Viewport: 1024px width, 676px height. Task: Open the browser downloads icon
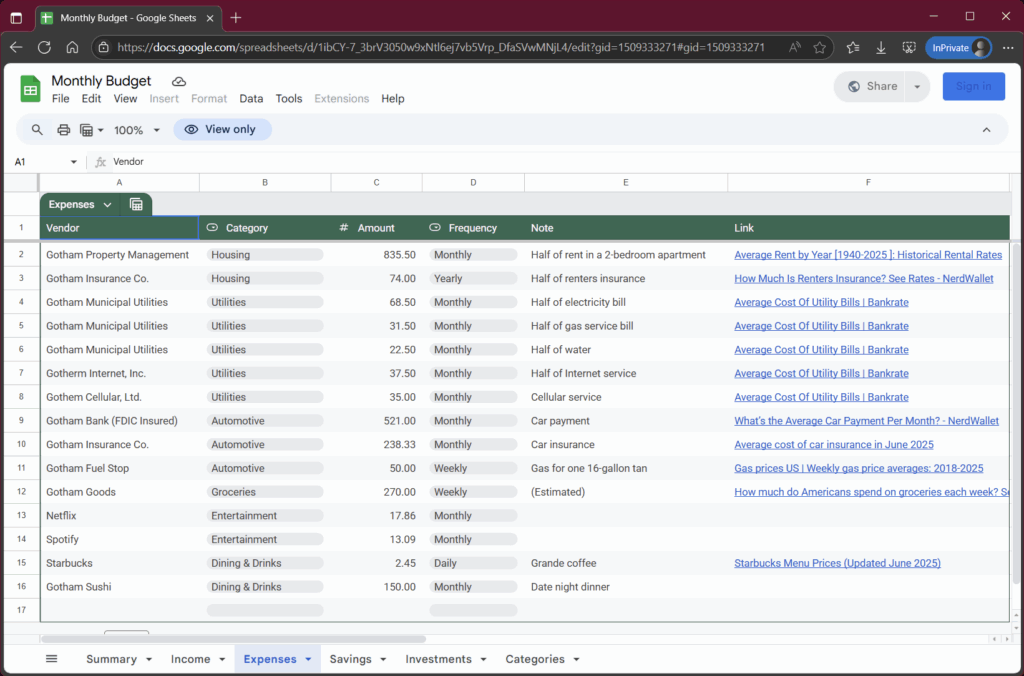pyautogui.click(x=881, y=47)
